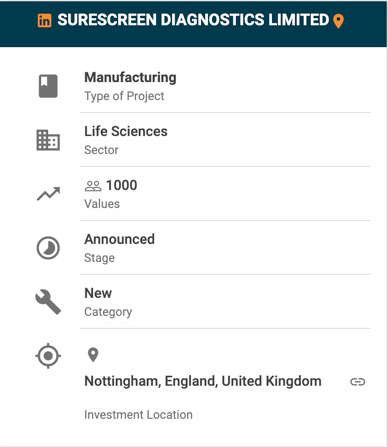Click the Investment Location label
Image resolution: width=388 pixels, height=447 pixels.
pyautogui.click(x=138, y=415)
